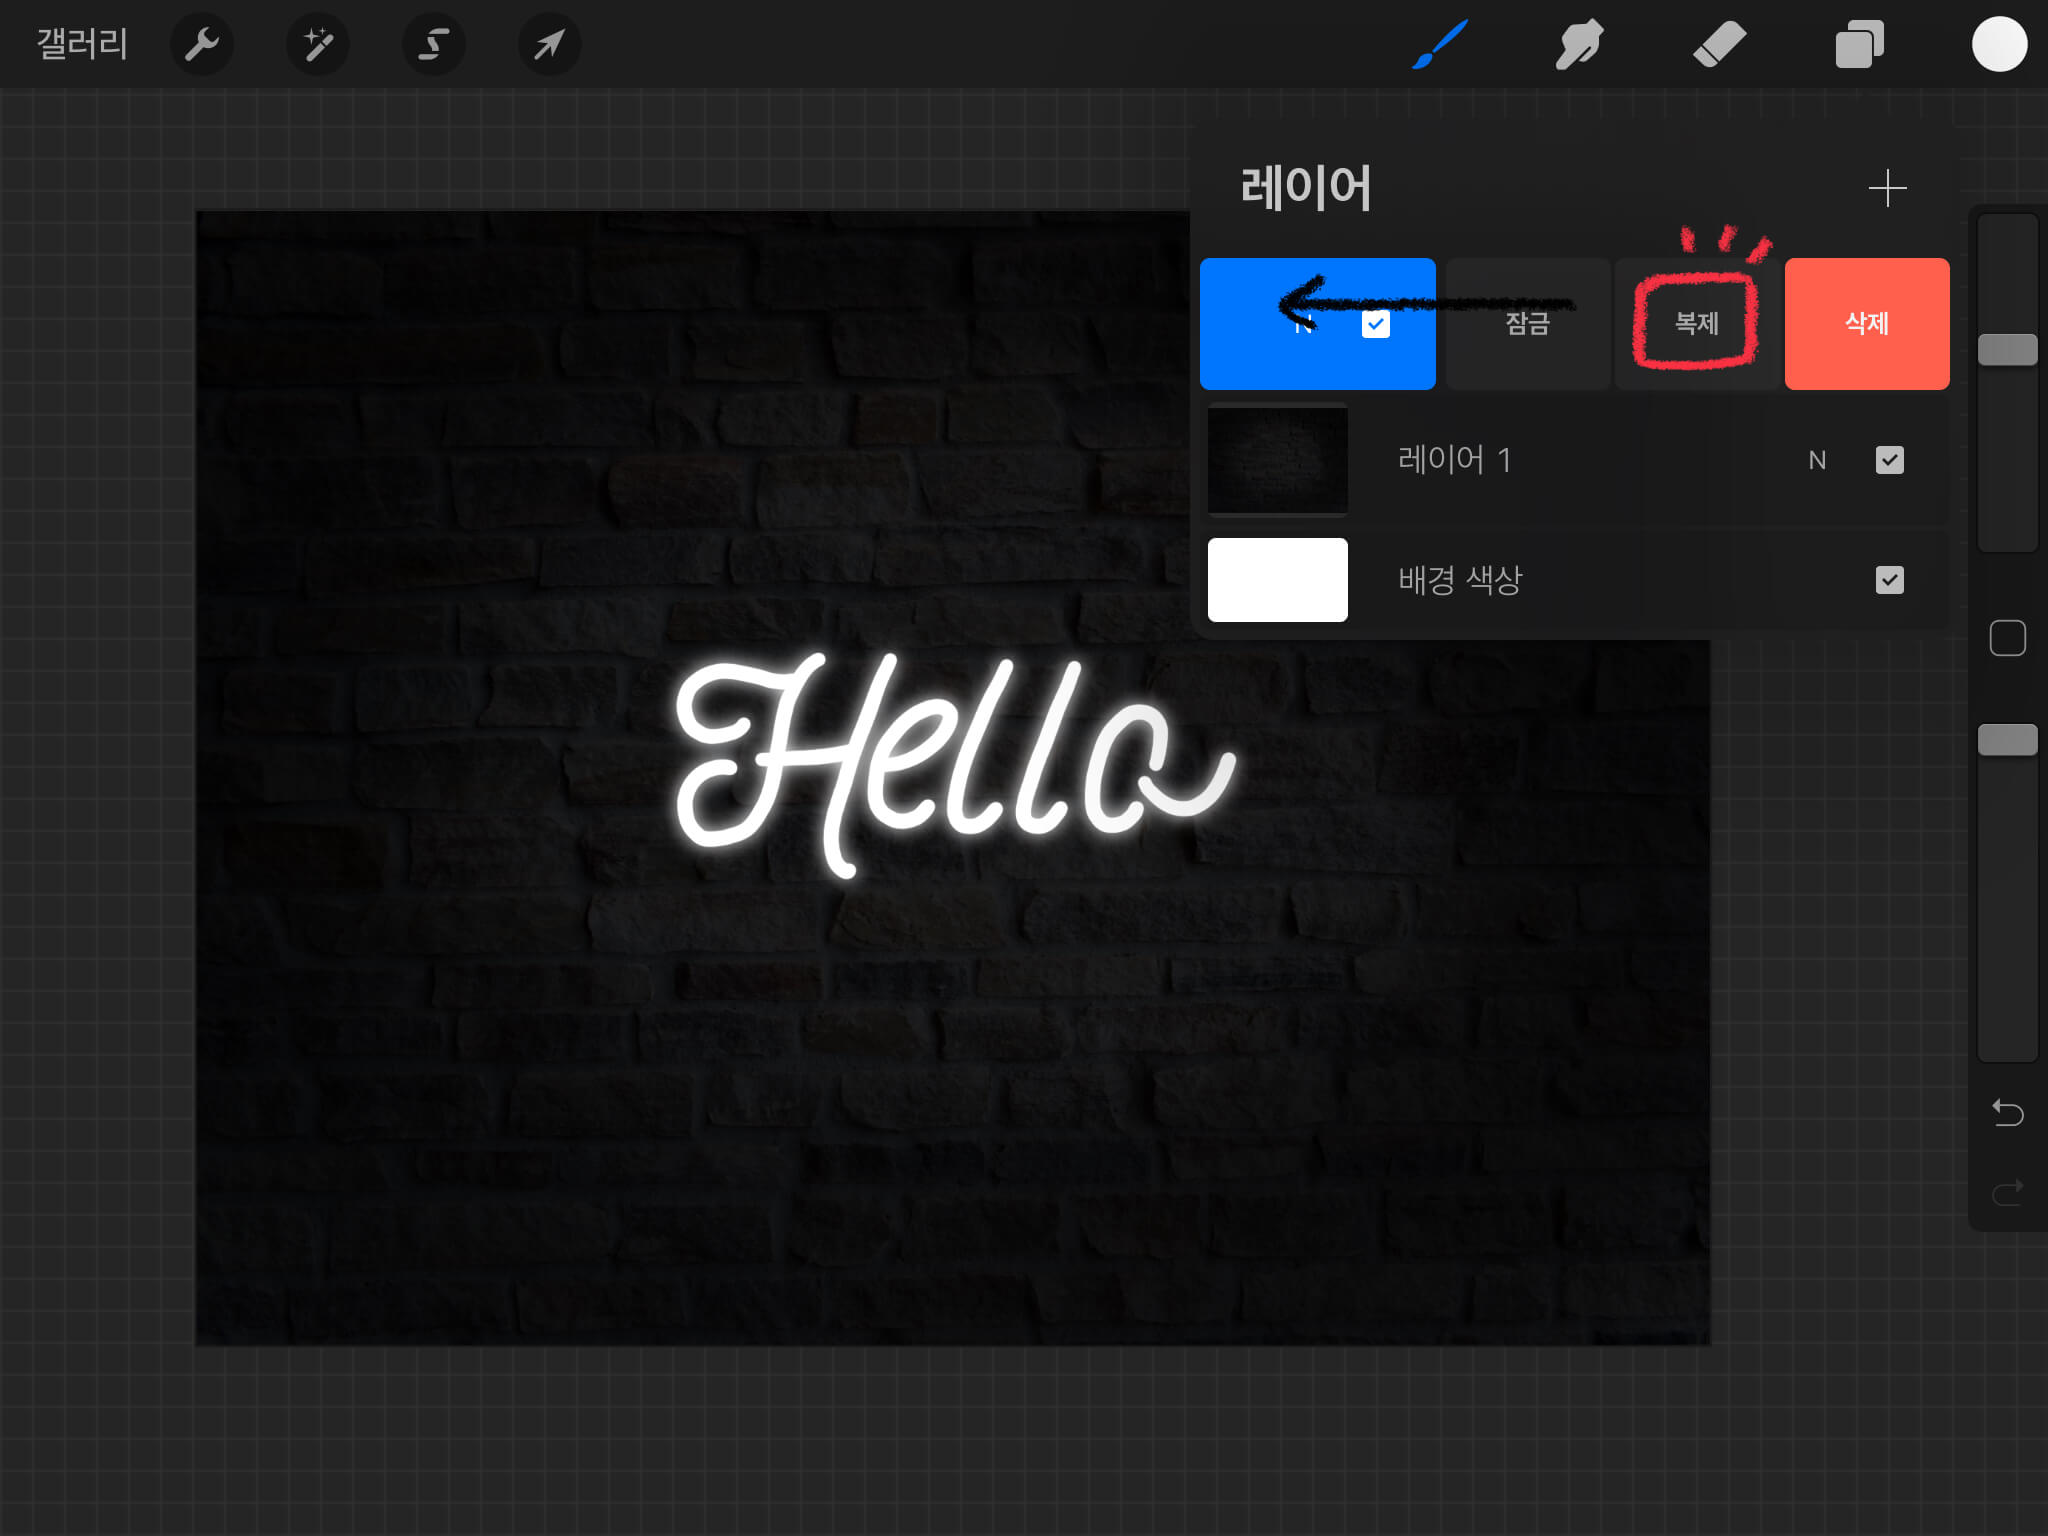The width and height of the screenshot is (2048, 1536).
Task: Open the Adjustments magic wand menu
Action: 318,44
